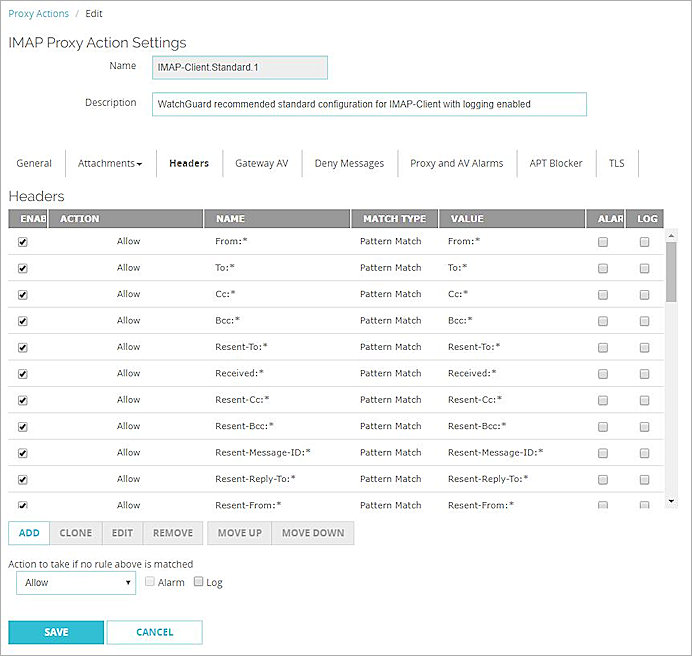Enable the Alarm checkbox for To:* rule
The image size is (692, 656).
(x=602, y=268)
